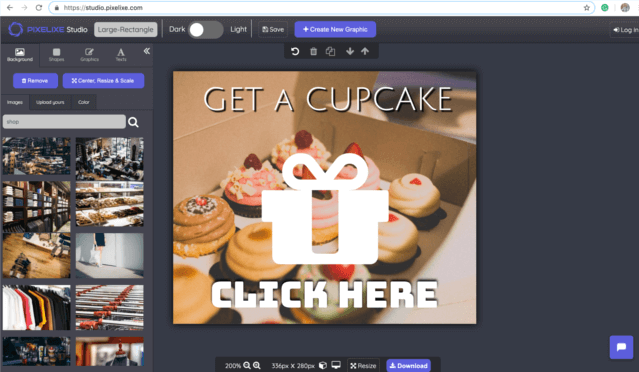Open the Resize option in bottom bar
Viewport: 639px width, 372px height.
click(x=363, y=365)
